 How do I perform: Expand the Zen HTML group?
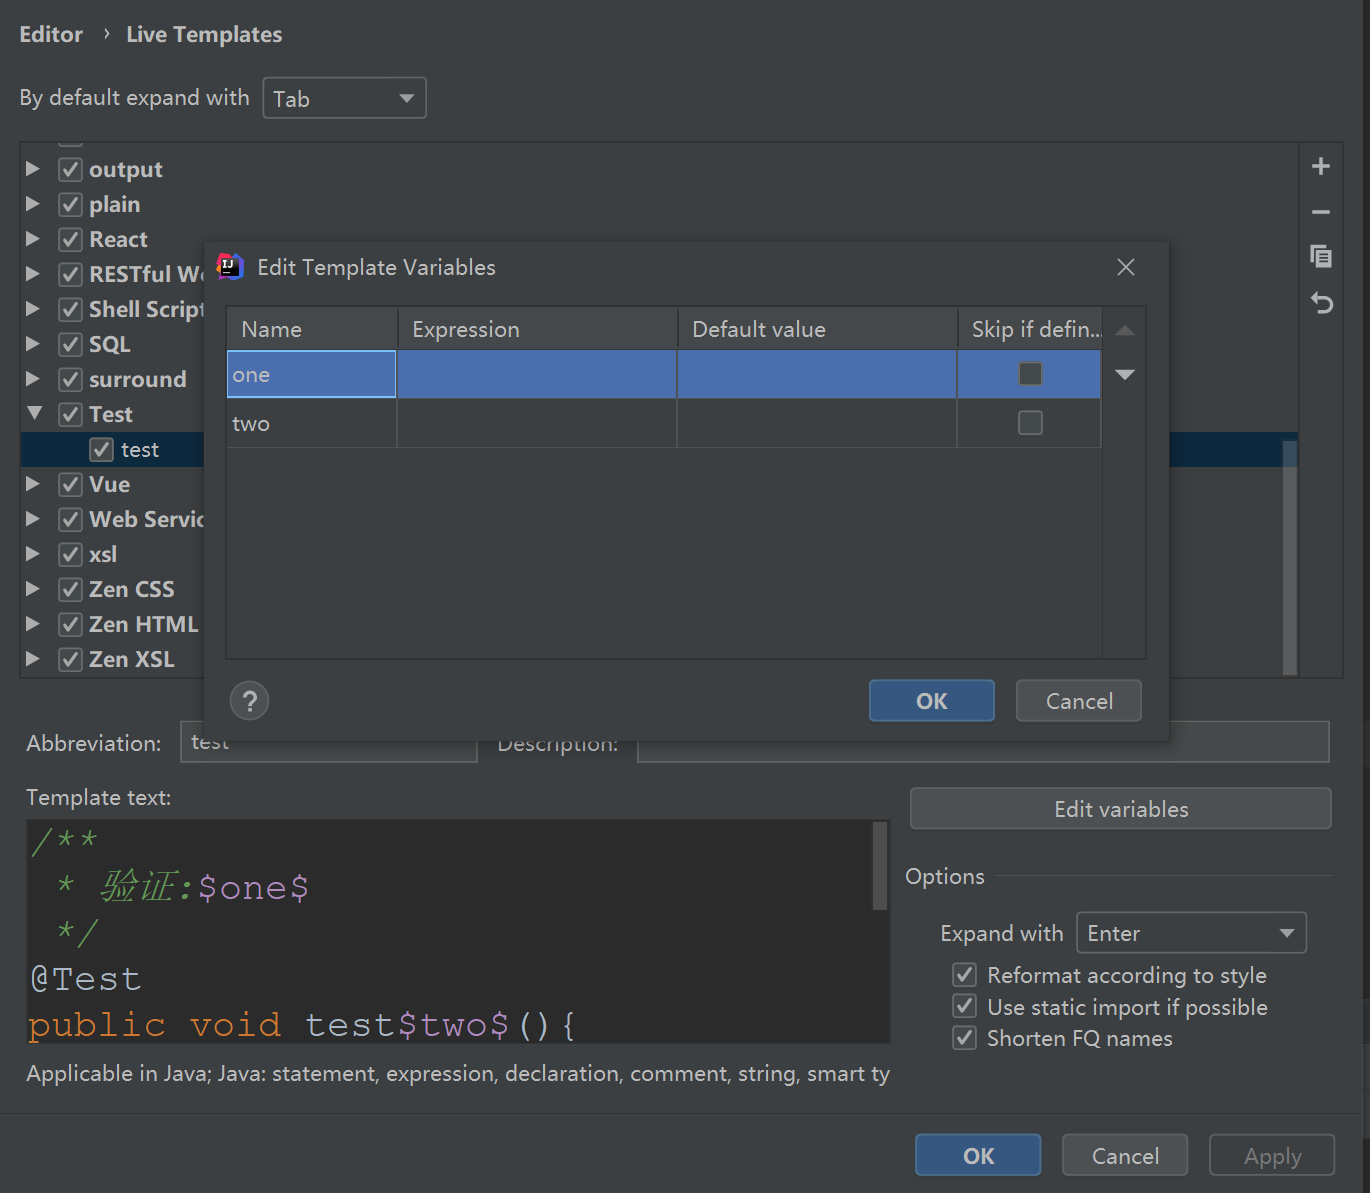pyautogui.click(x=33, y=624)
